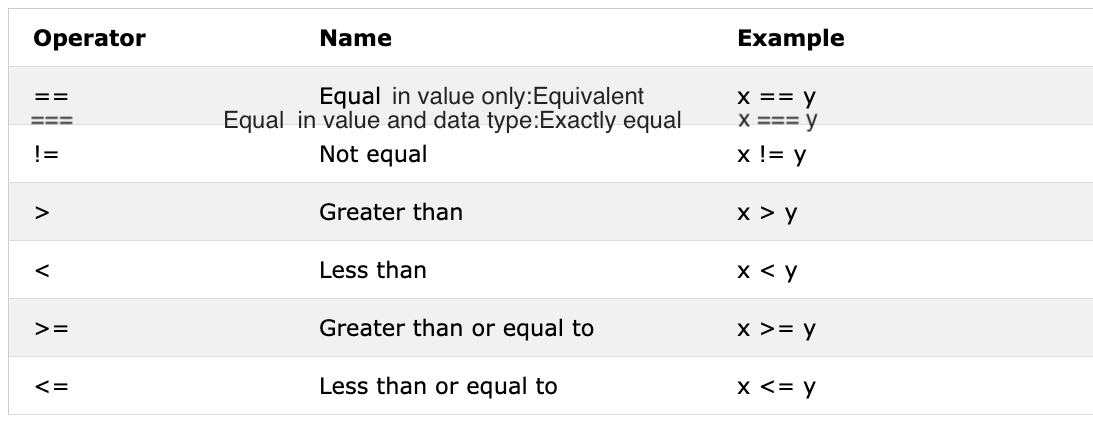Click 'Less than or equal to' text
Image resolution: width=1093 pixels, height=428 pixels.
pyautogui.click(x=438, y=386)
